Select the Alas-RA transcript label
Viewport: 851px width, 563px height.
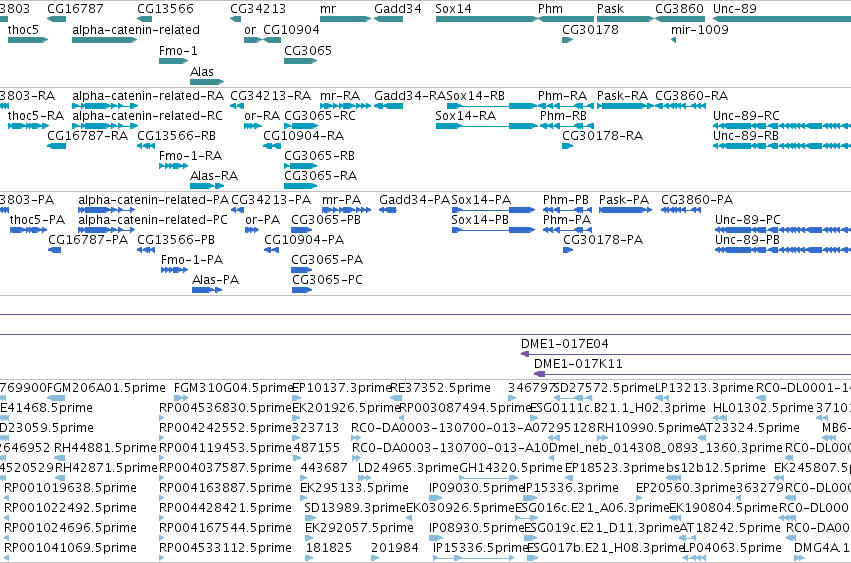tap(214, 176)
